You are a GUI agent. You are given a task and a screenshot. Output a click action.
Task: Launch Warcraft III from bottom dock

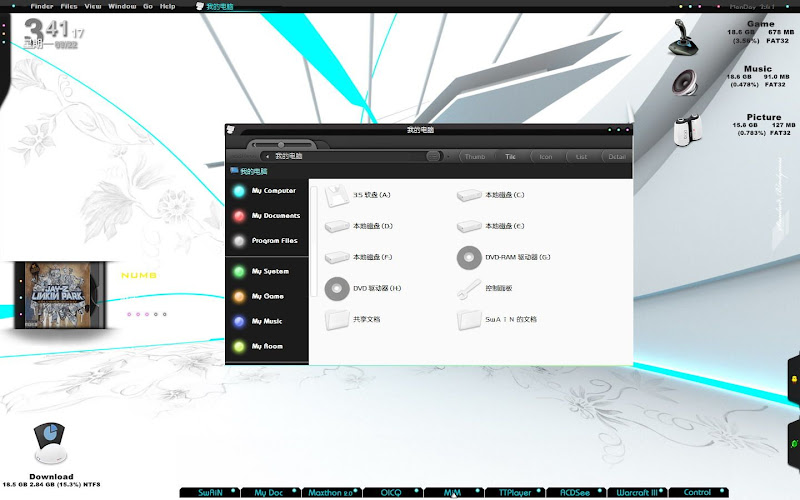(x=637, y=493)
